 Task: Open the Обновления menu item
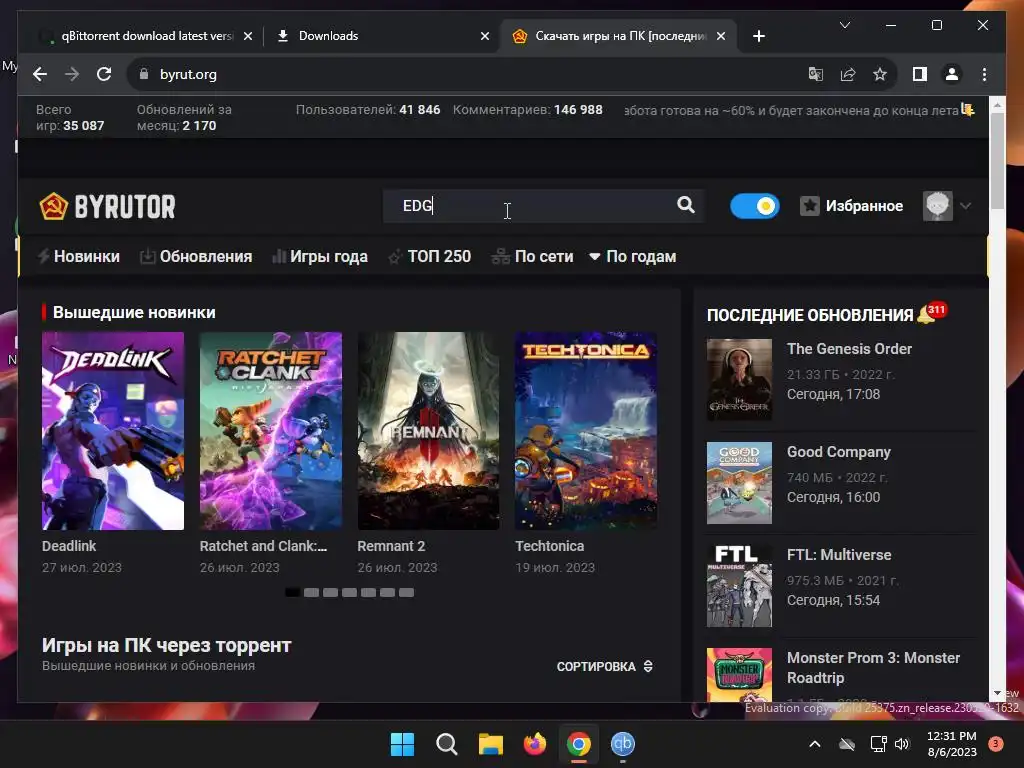pyautogui.click(x=197, y=257)
